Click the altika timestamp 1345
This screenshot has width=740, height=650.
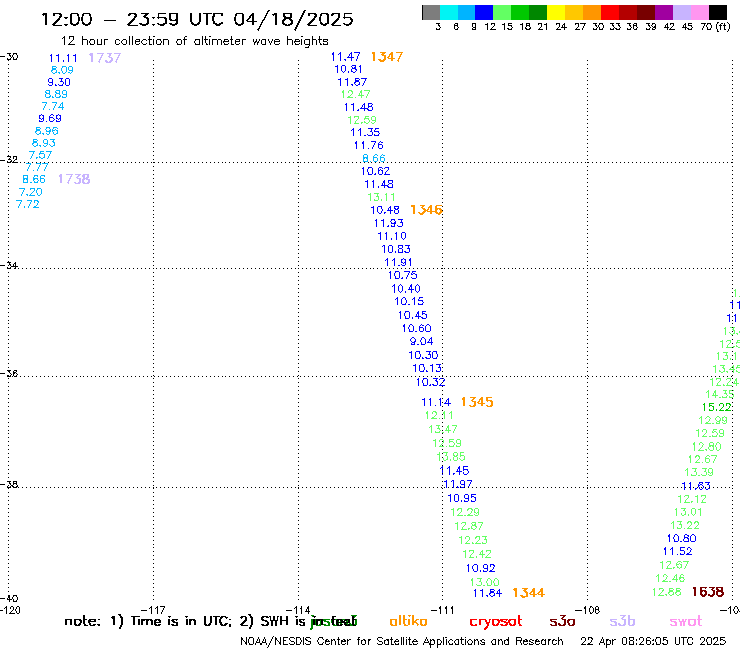pyautogui.click(x=477, y=402)
